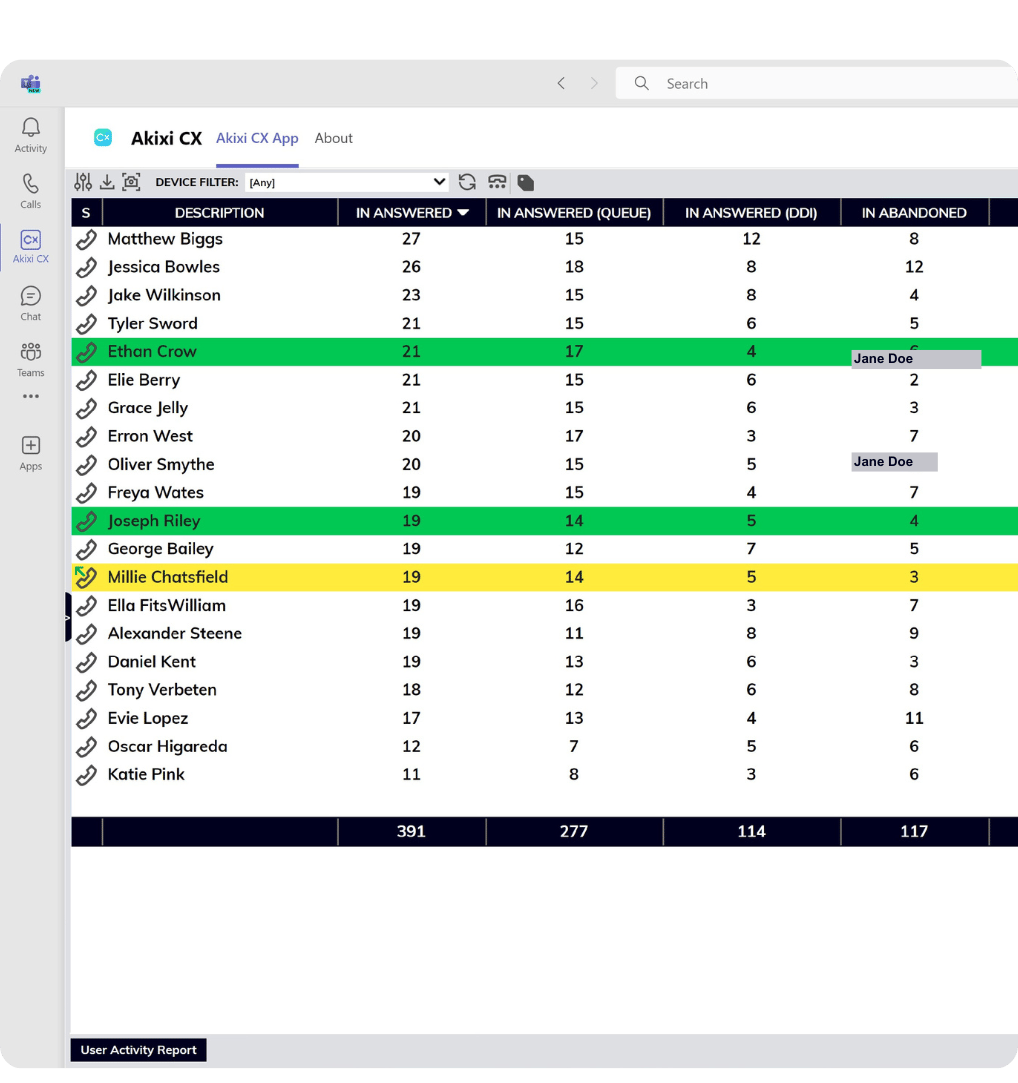
Task: Click the telephone device icon in toolbar
Action: (497, 182)
